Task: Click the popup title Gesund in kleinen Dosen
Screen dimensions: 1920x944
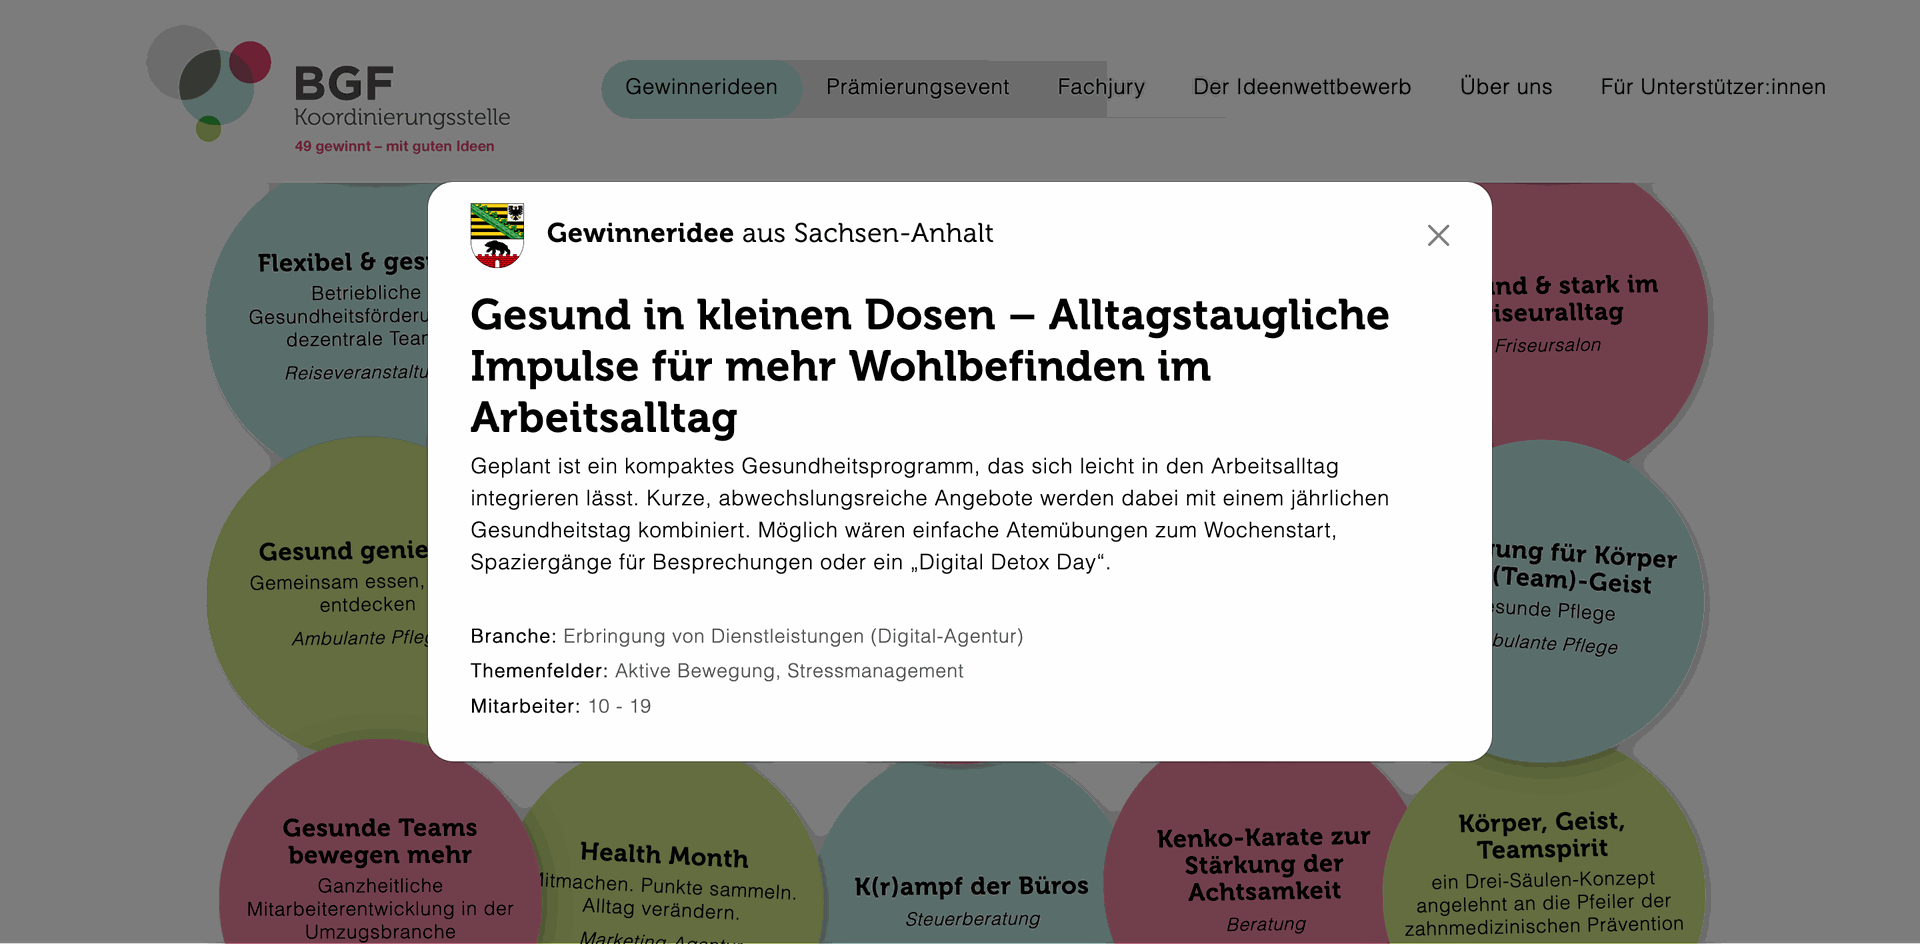Action: click(929, 366)
